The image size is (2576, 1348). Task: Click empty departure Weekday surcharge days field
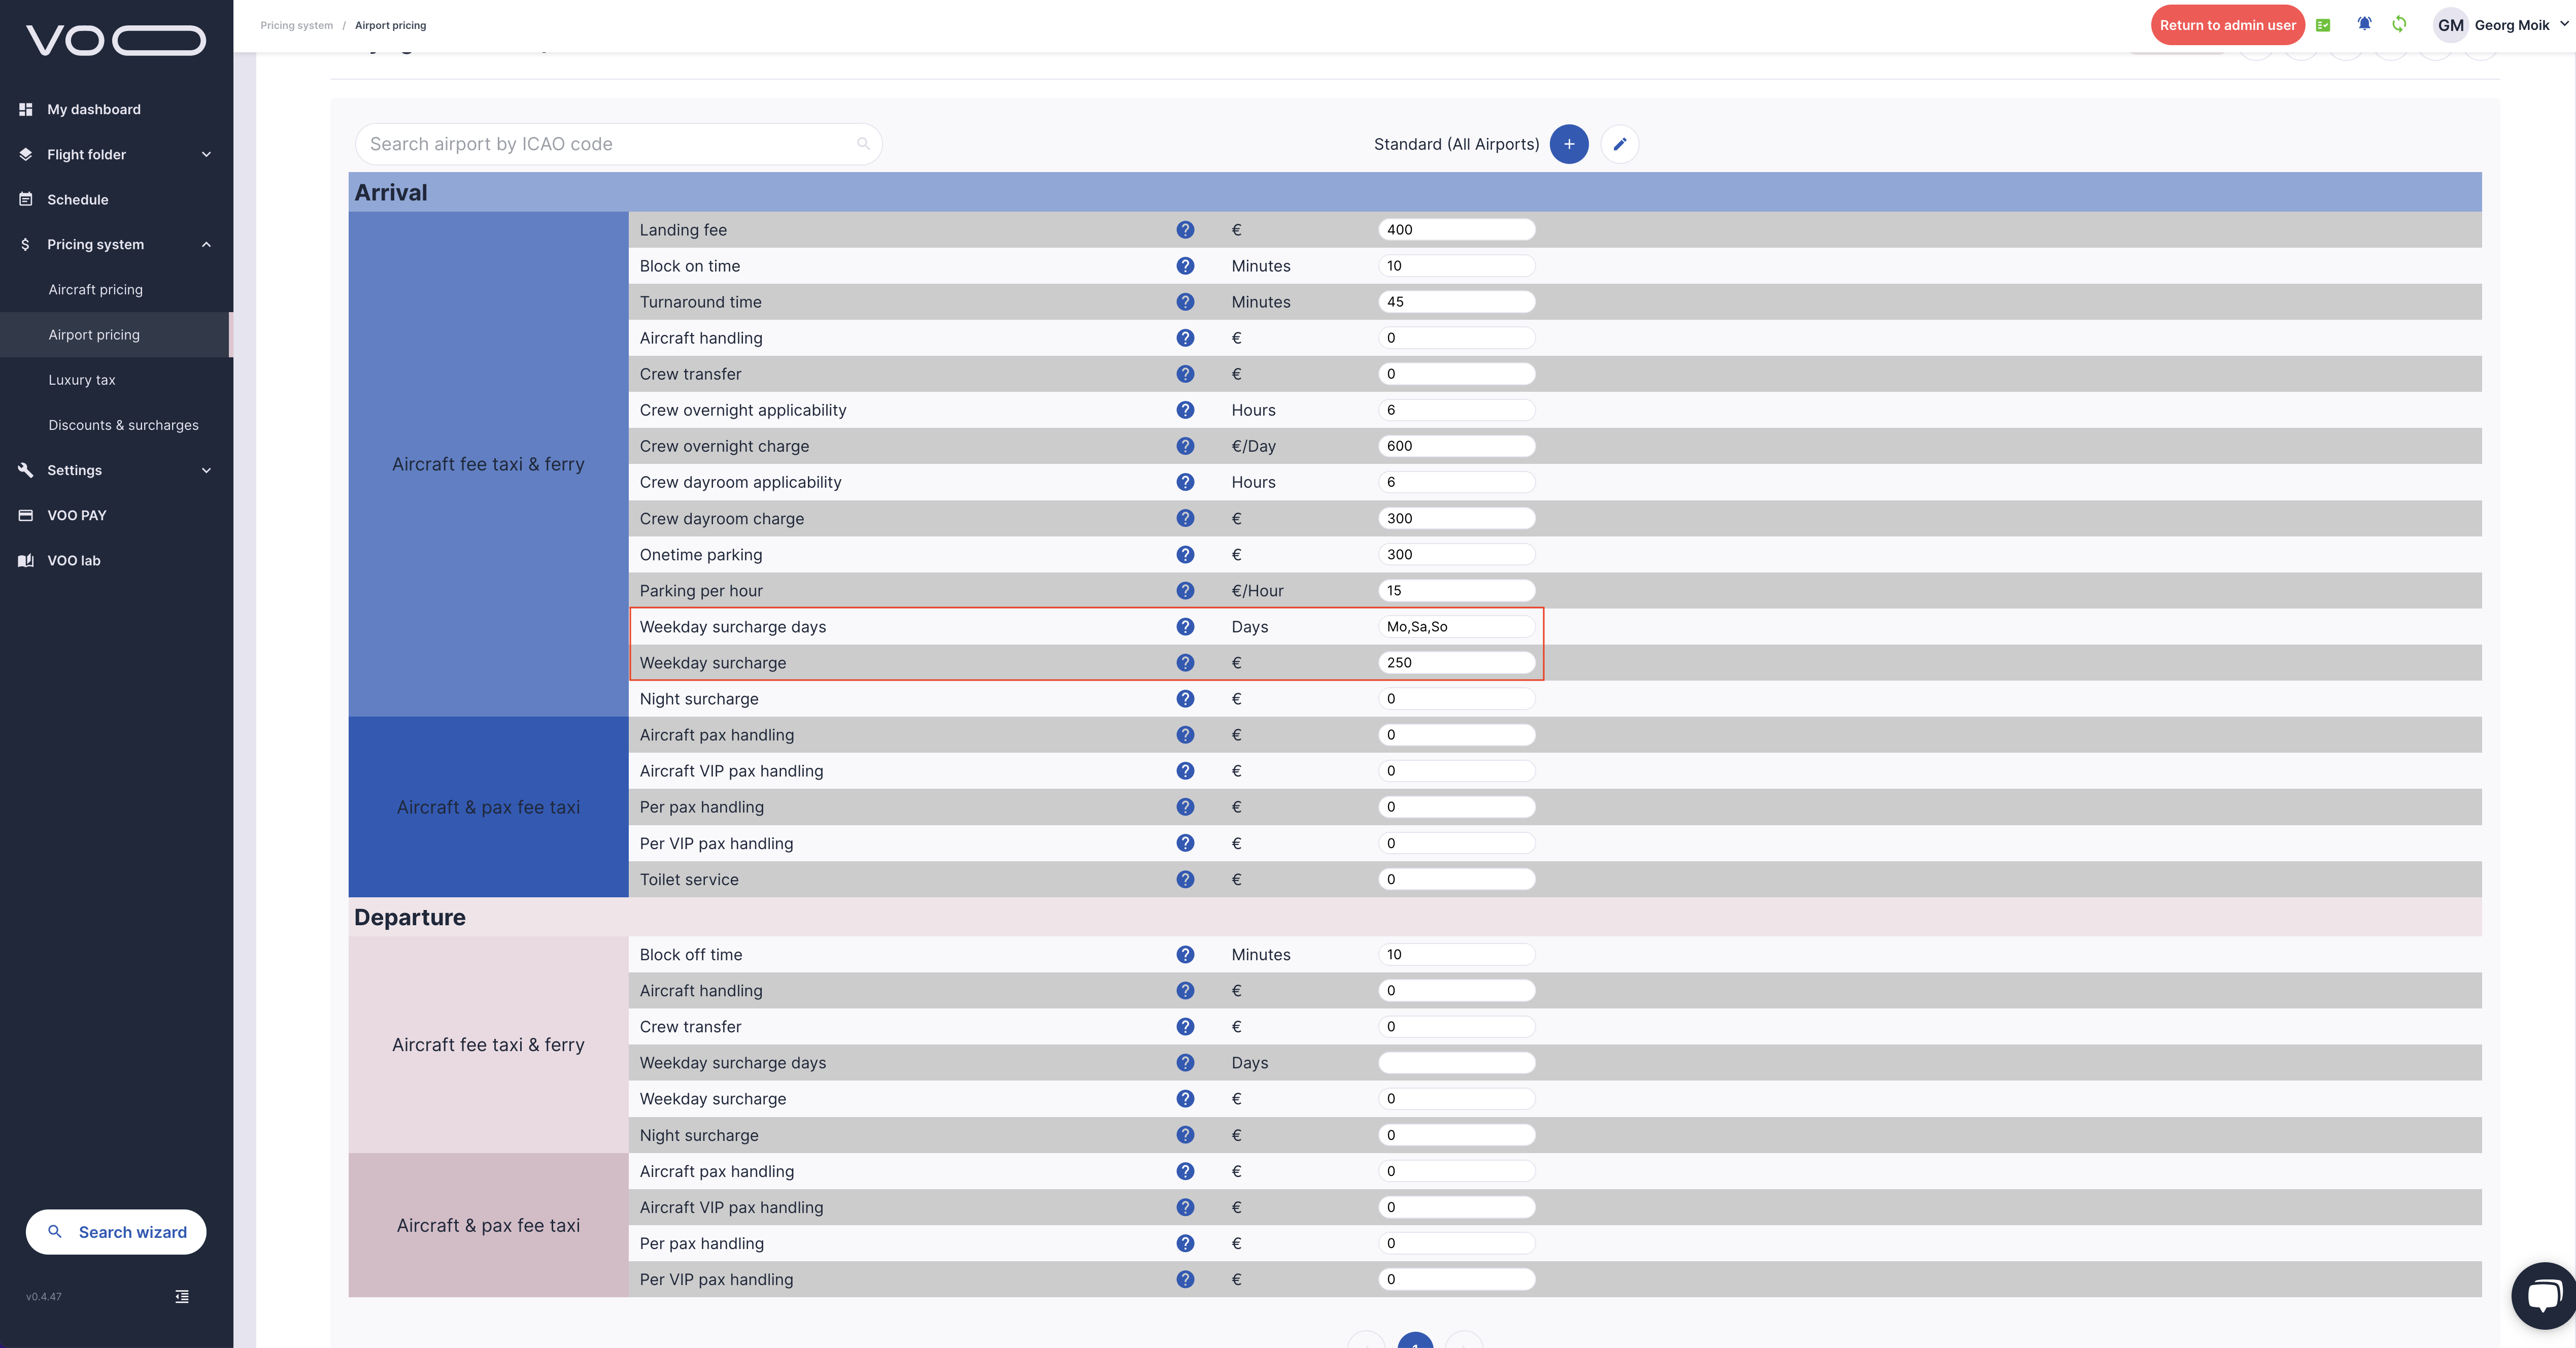(1456, 1062)
